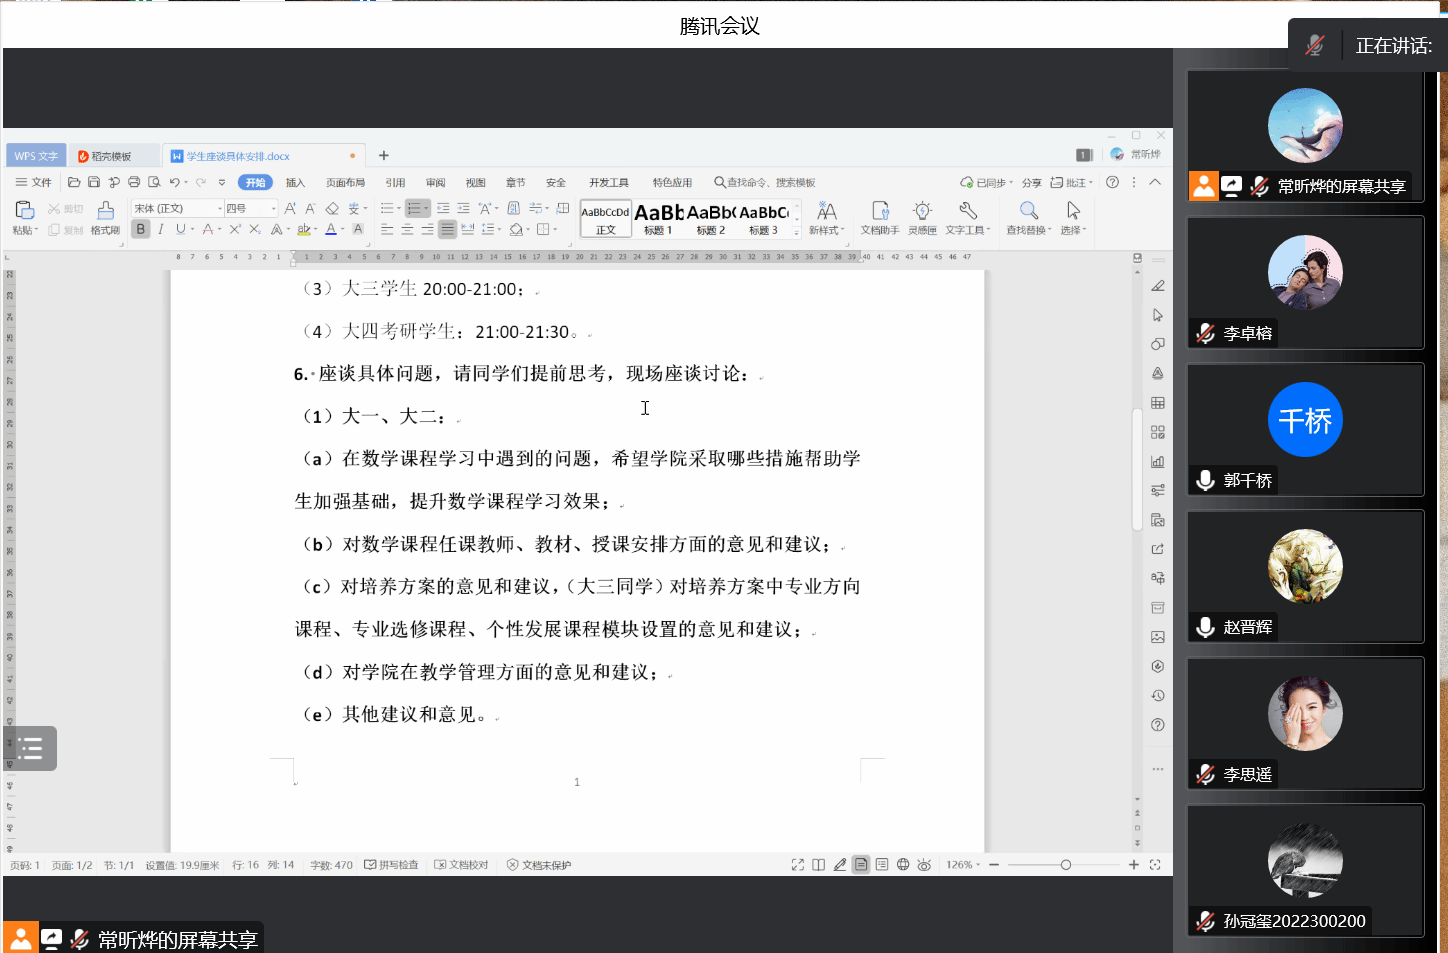
Task: Open the font size 四号 dropdown
Action: 251,208
